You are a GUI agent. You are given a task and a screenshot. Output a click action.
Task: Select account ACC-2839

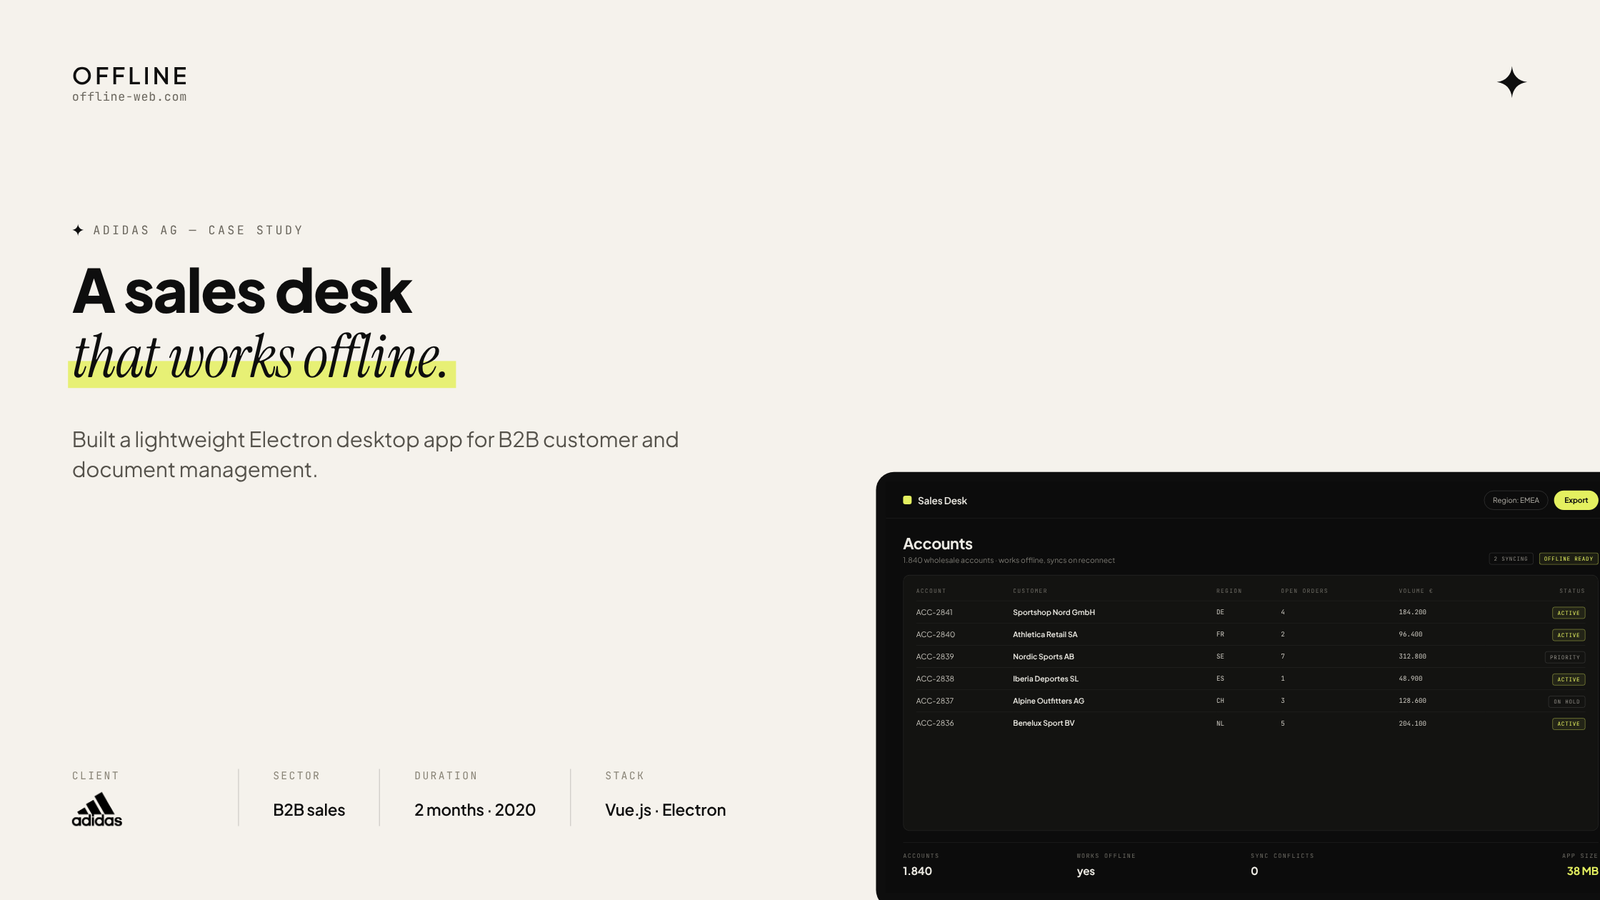coord(935,657)
